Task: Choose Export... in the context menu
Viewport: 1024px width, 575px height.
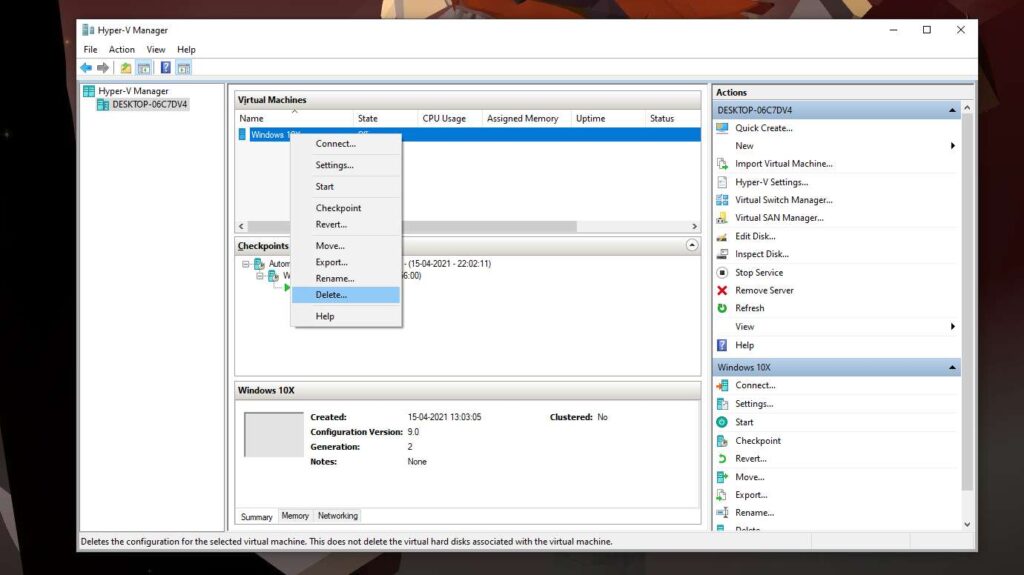Action: pyautogui.click(x=346, y=262)
